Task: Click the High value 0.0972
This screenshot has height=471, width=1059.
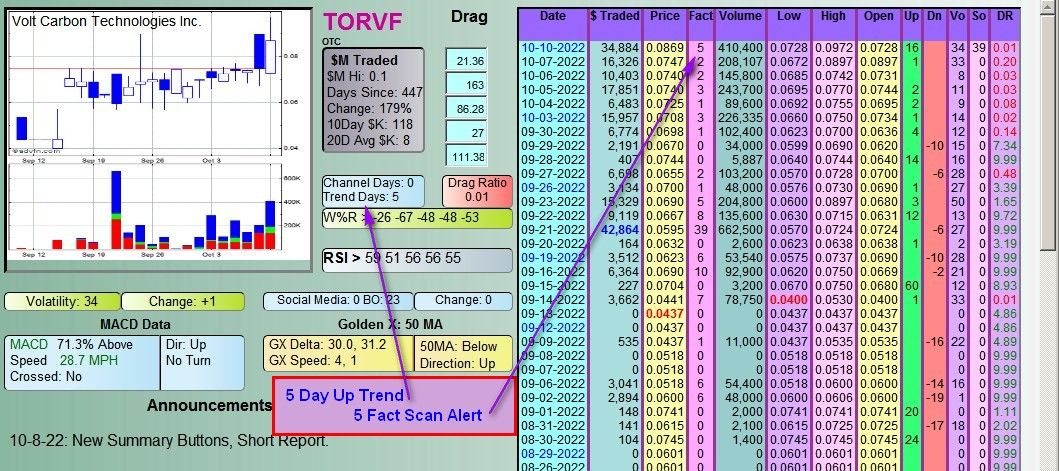Action: coord(834,48)
